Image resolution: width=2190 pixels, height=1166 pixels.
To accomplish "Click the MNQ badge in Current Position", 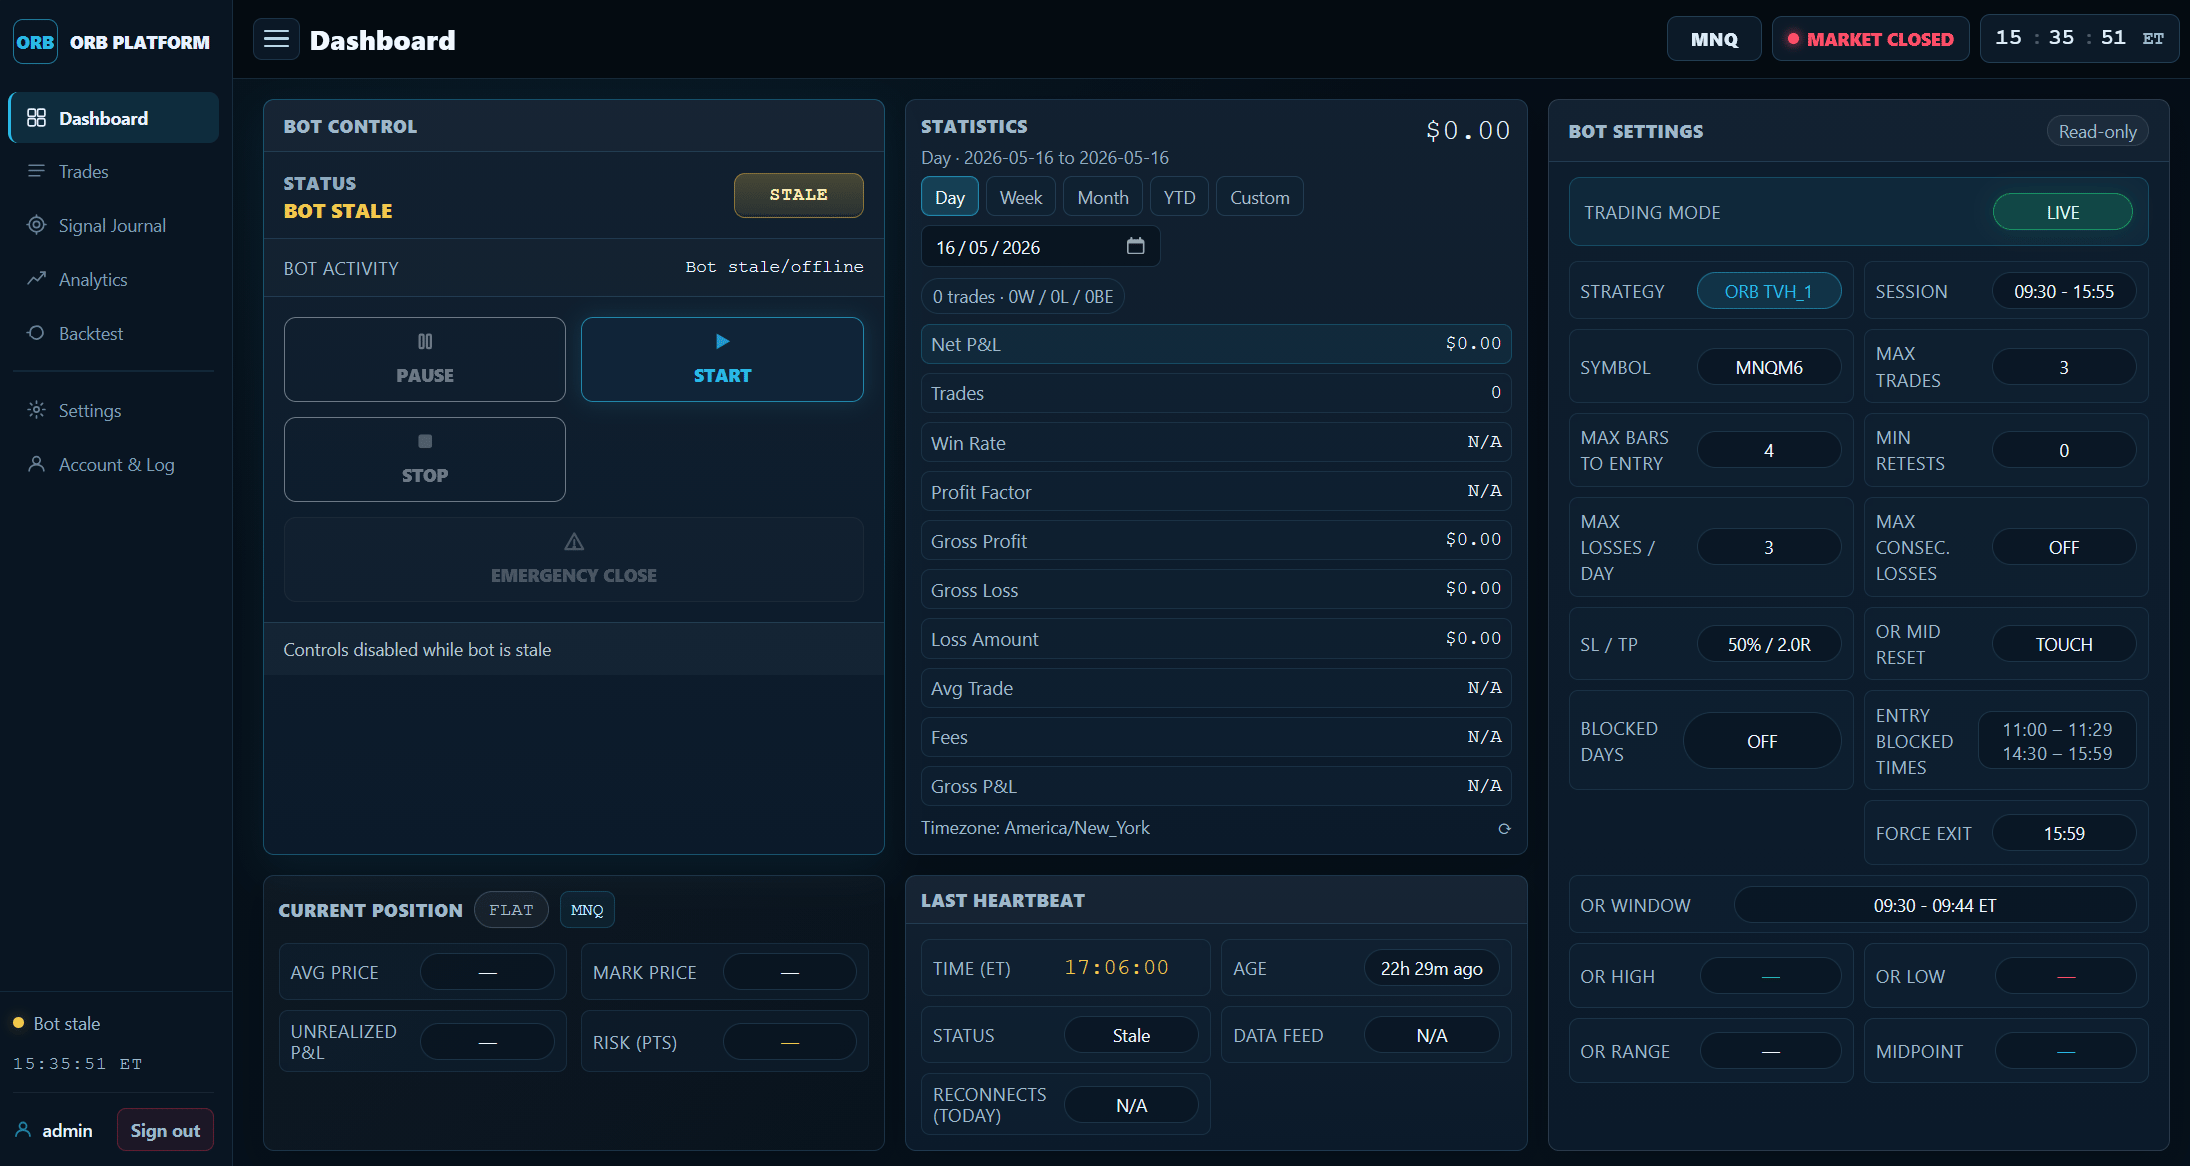I will (x=587, y=910).
